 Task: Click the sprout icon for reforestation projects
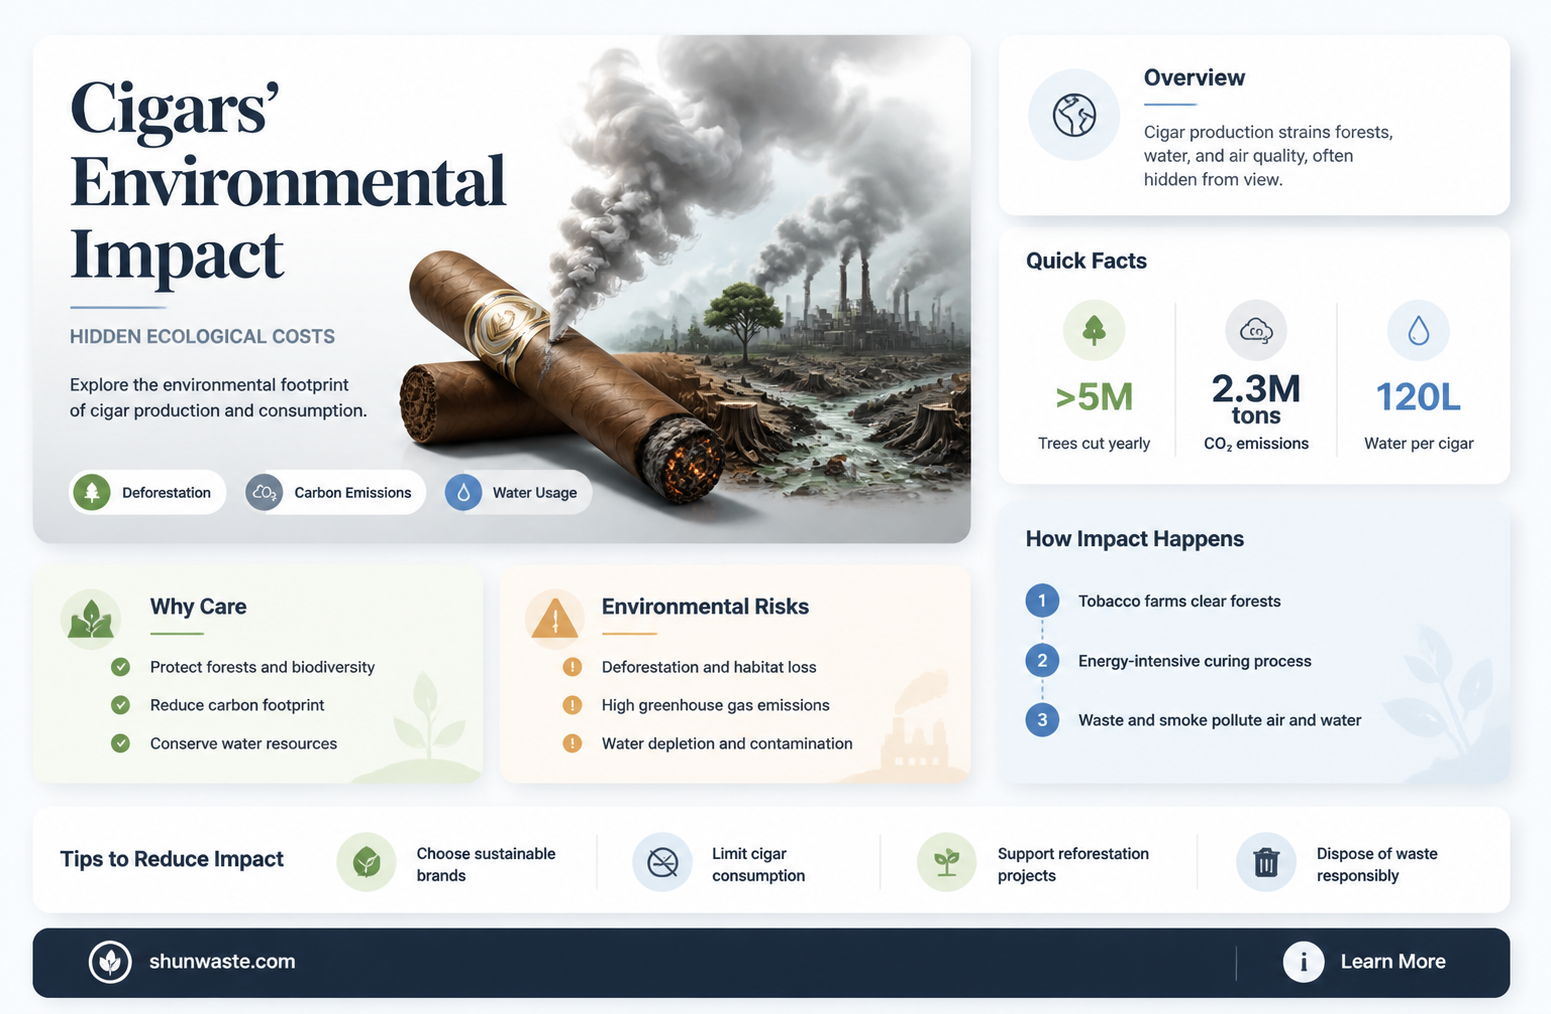[946, 861]
